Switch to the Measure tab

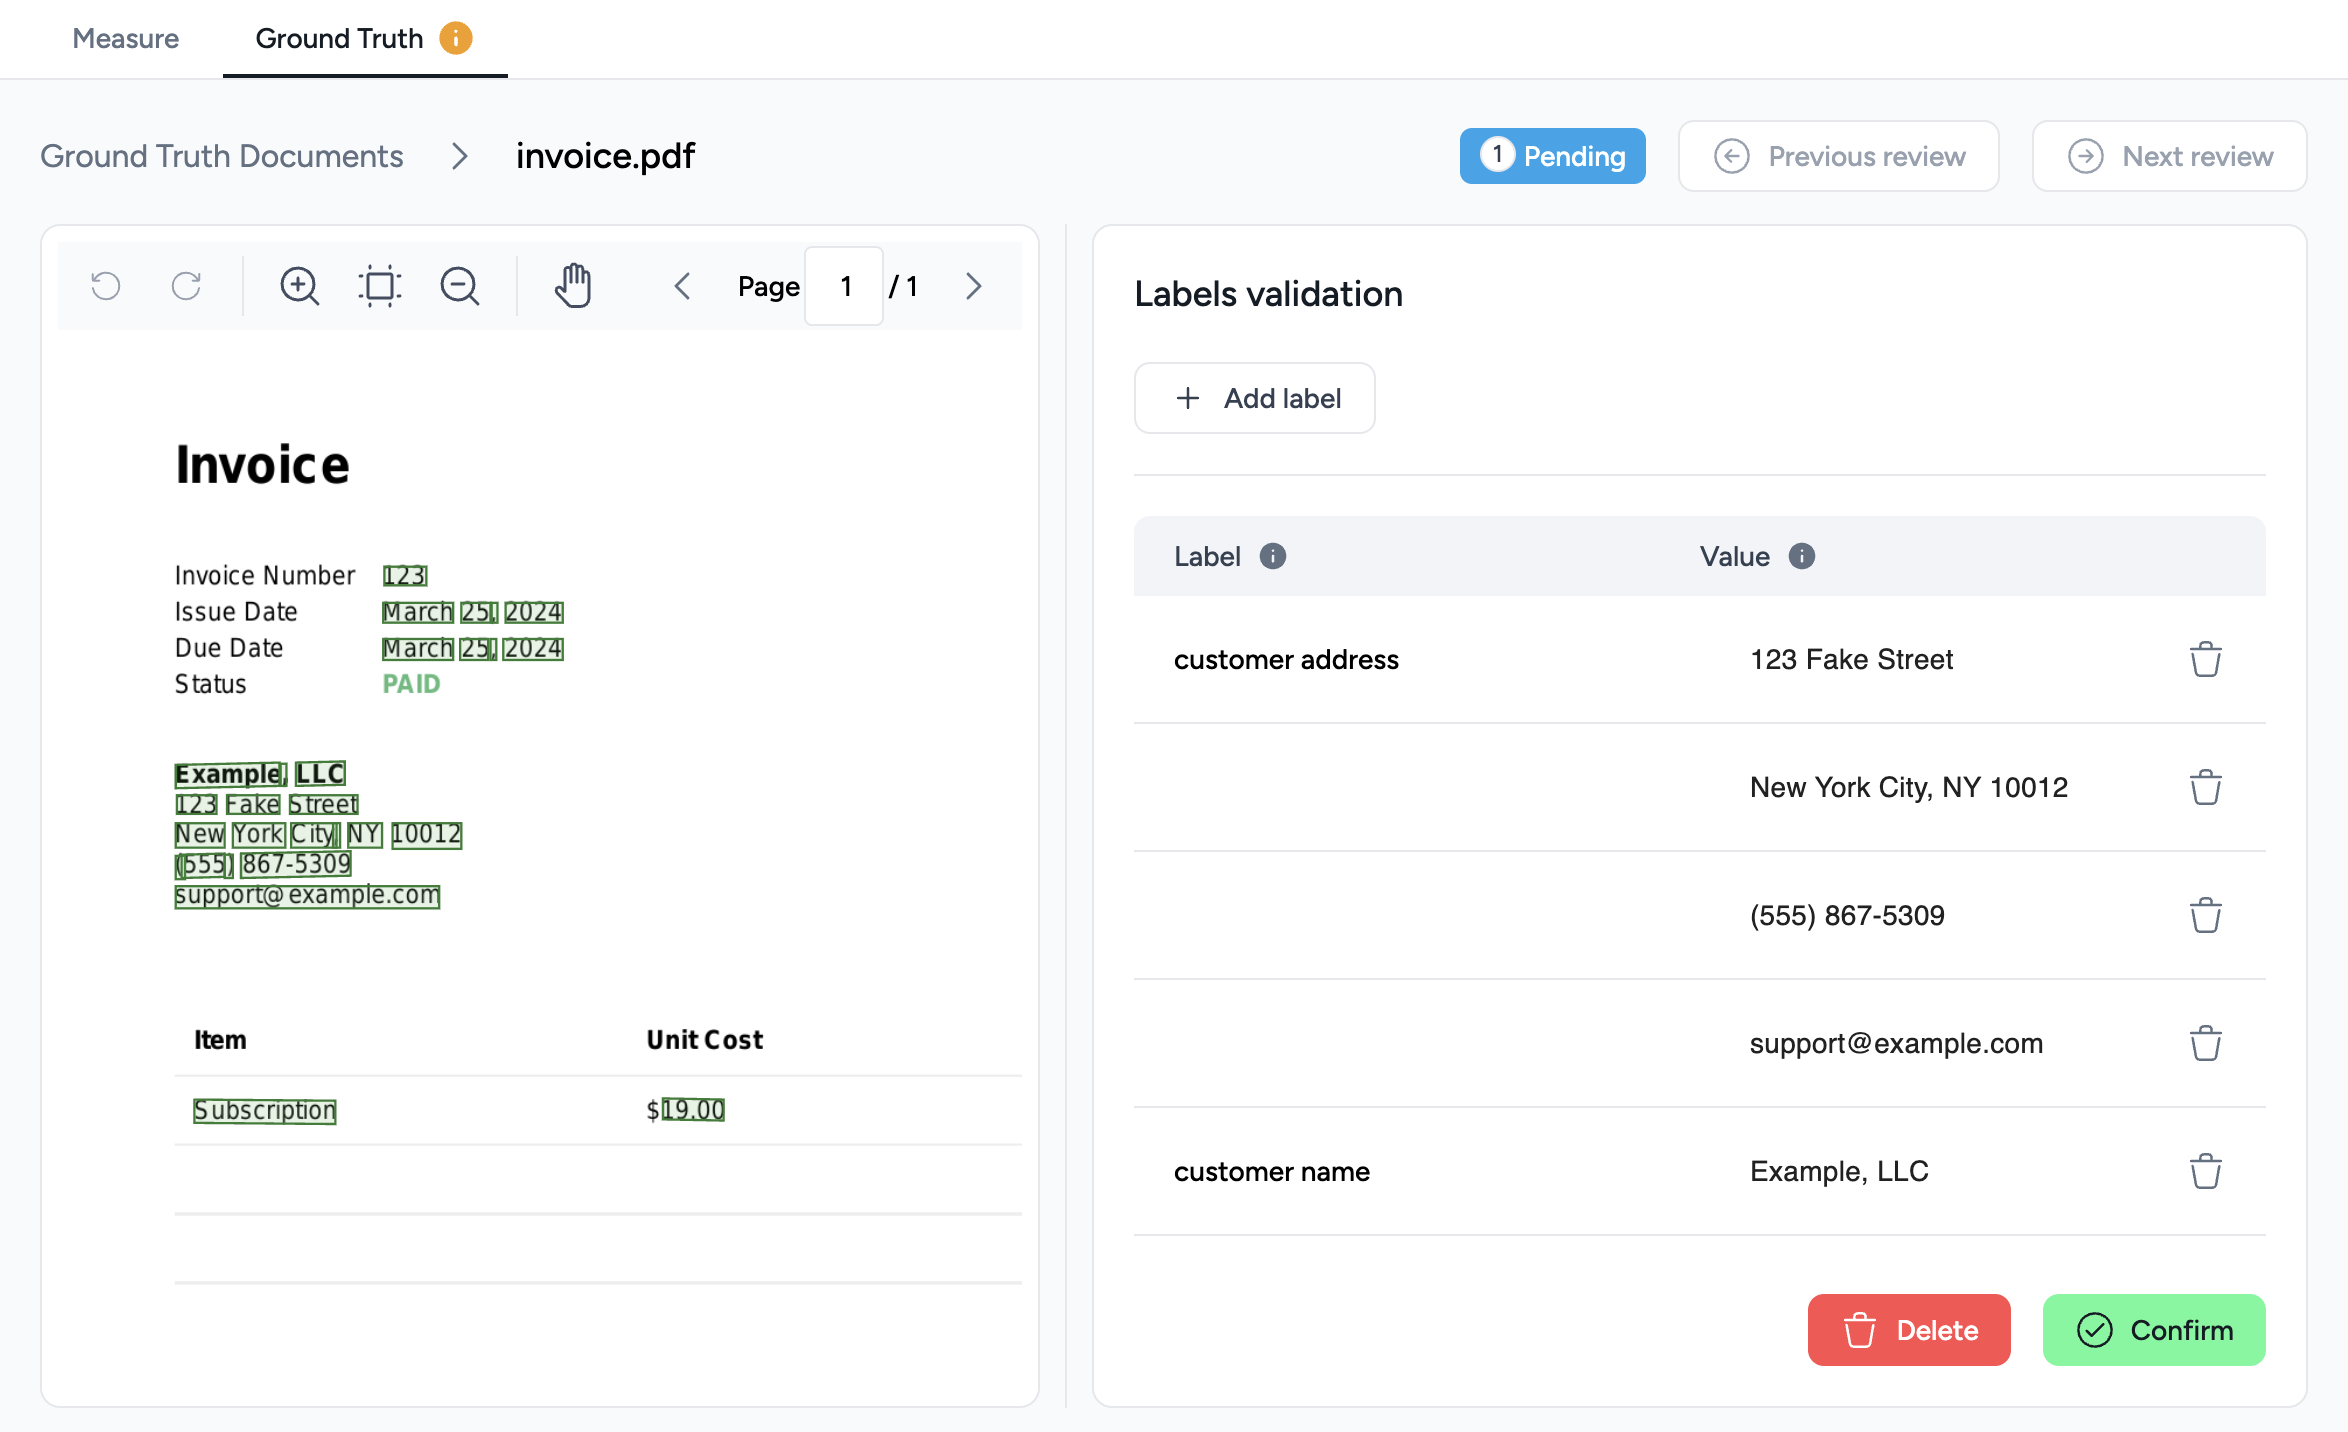(125, 38)
